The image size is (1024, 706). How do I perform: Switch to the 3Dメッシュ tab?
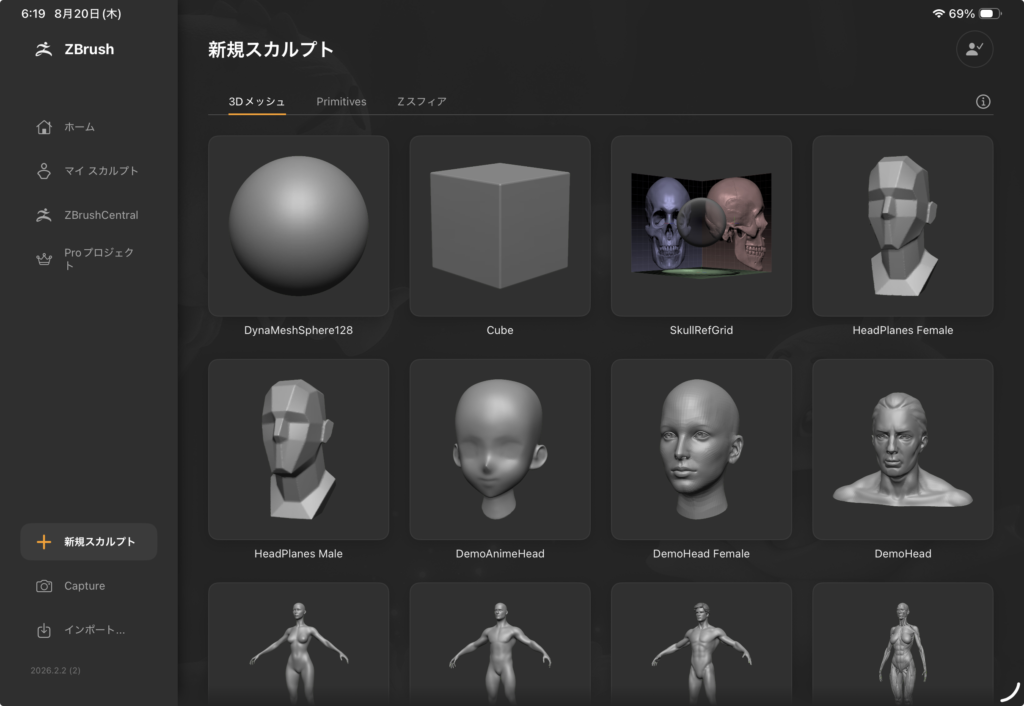click(257, 102)
